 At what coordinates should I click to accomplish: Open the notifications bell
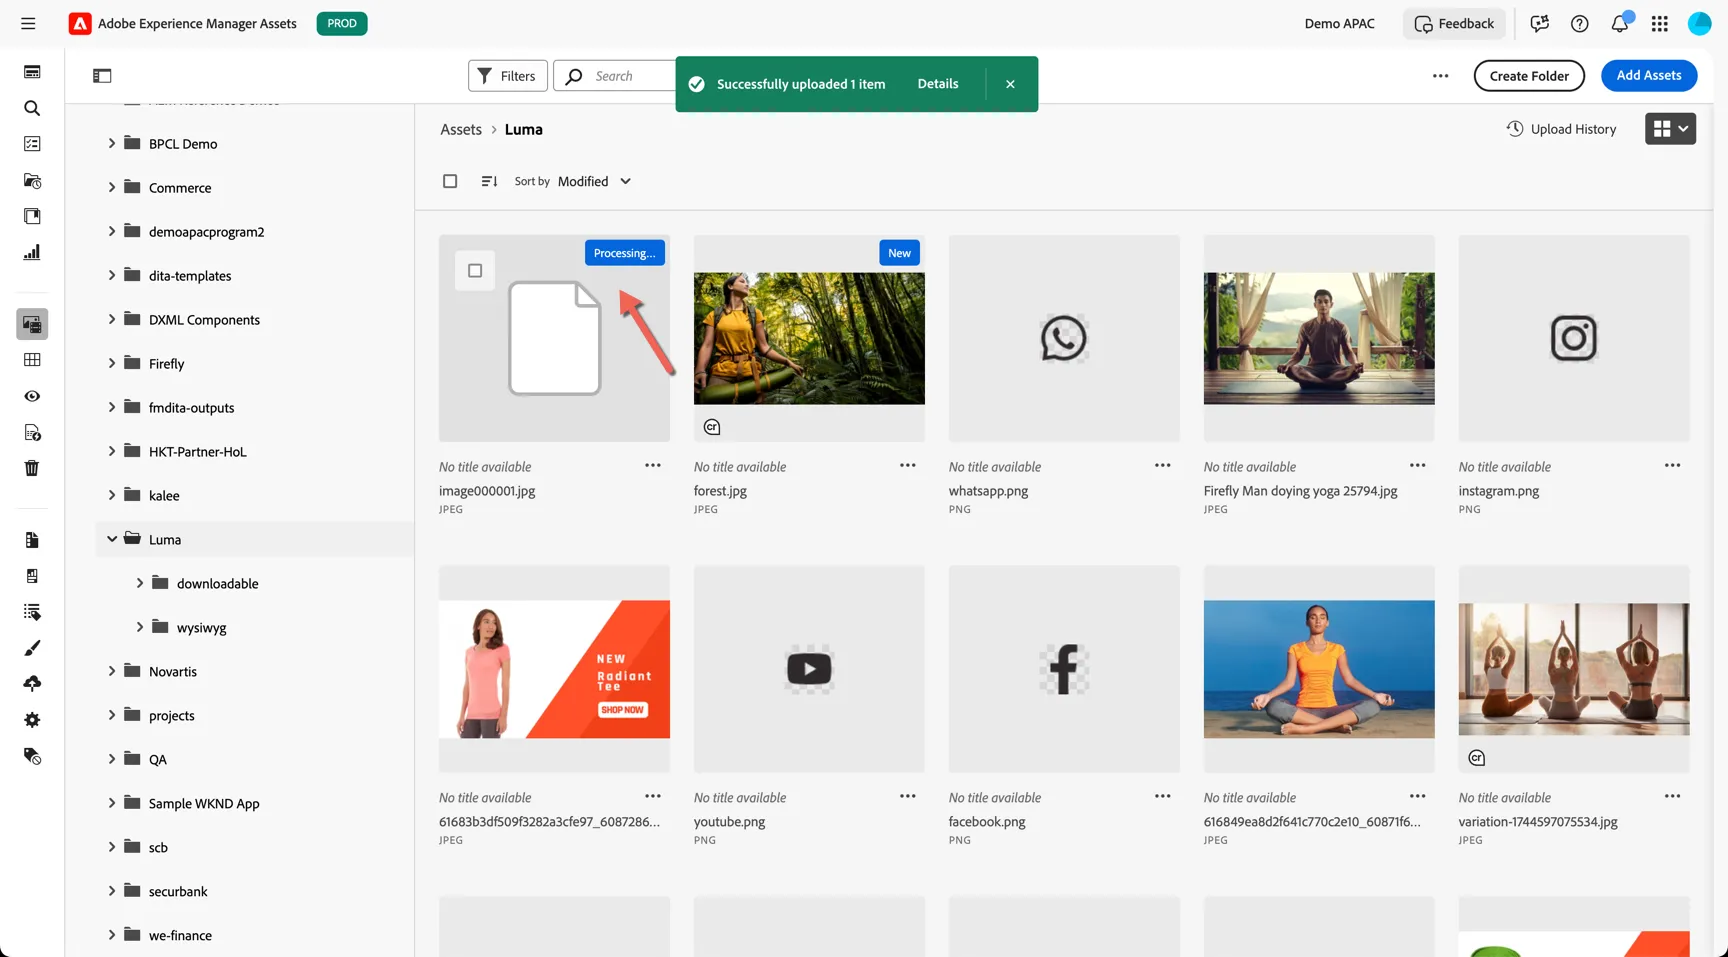pos(1620,24)
